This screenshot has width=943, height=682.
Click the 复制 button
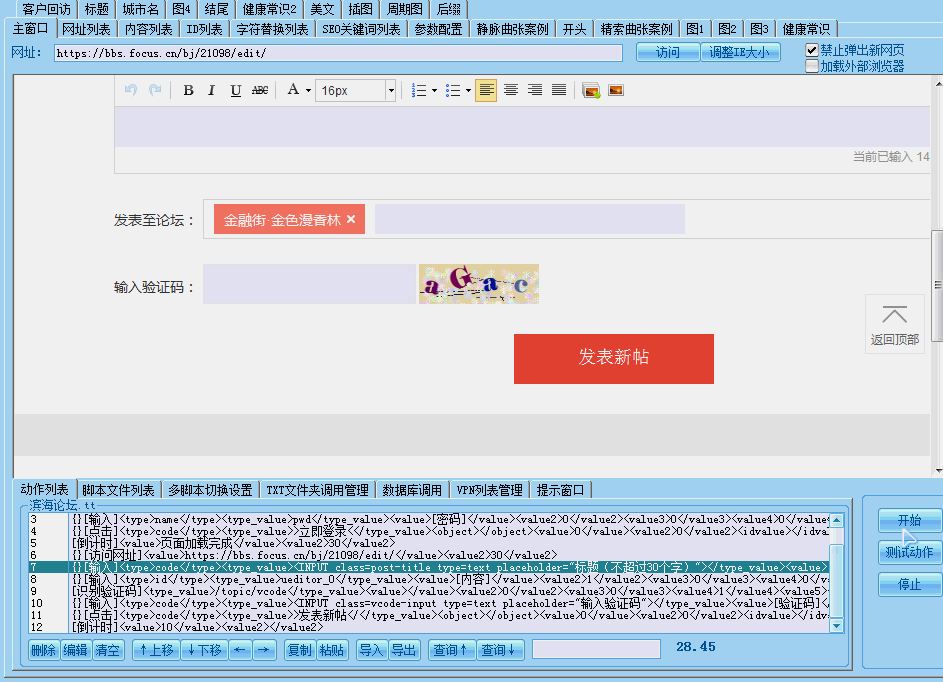(299, 650)
